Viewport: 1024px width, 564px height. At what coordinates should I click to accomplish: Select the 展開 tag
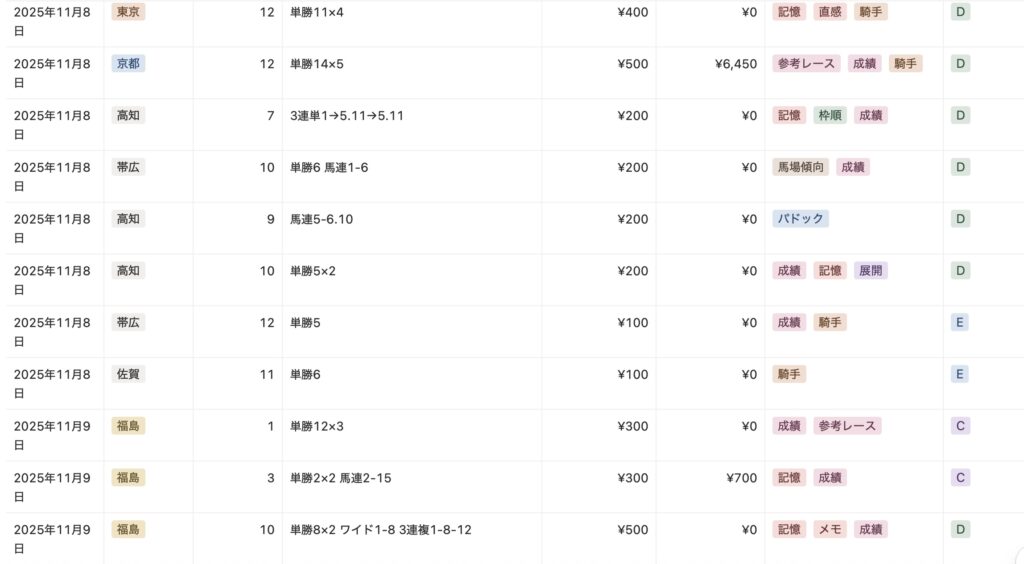click(870, 271)
